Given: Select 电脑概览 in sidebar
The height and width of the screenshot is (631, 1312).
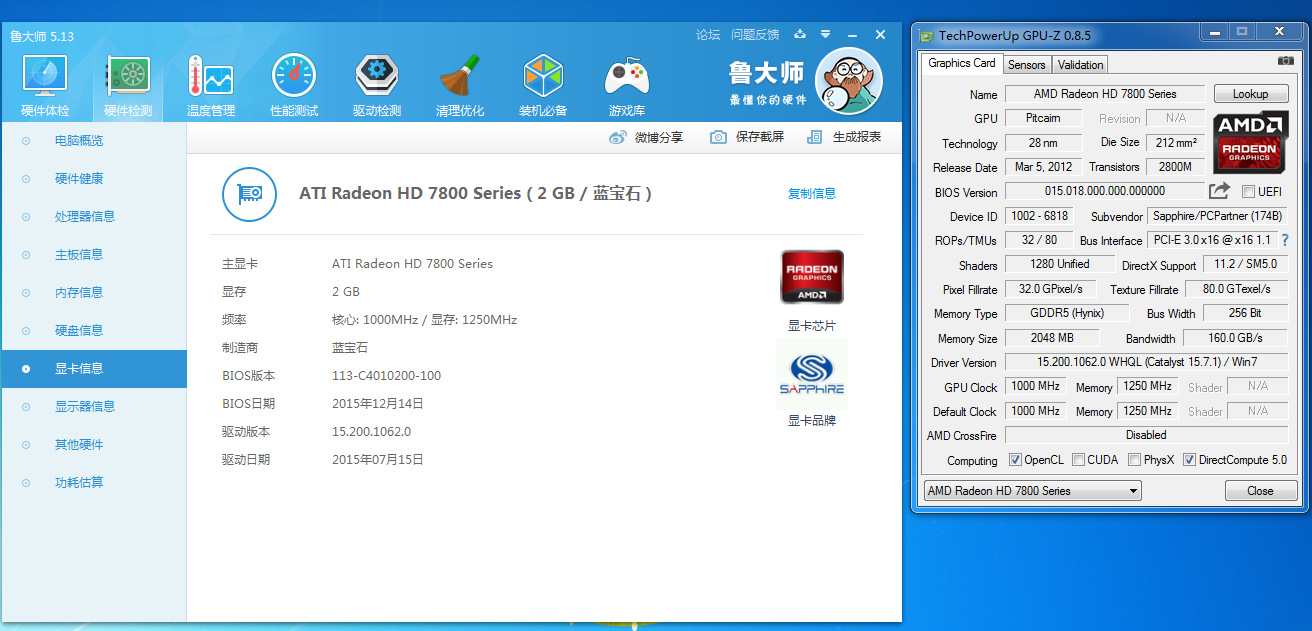Looking at the screenshot, I should (94, 140).
